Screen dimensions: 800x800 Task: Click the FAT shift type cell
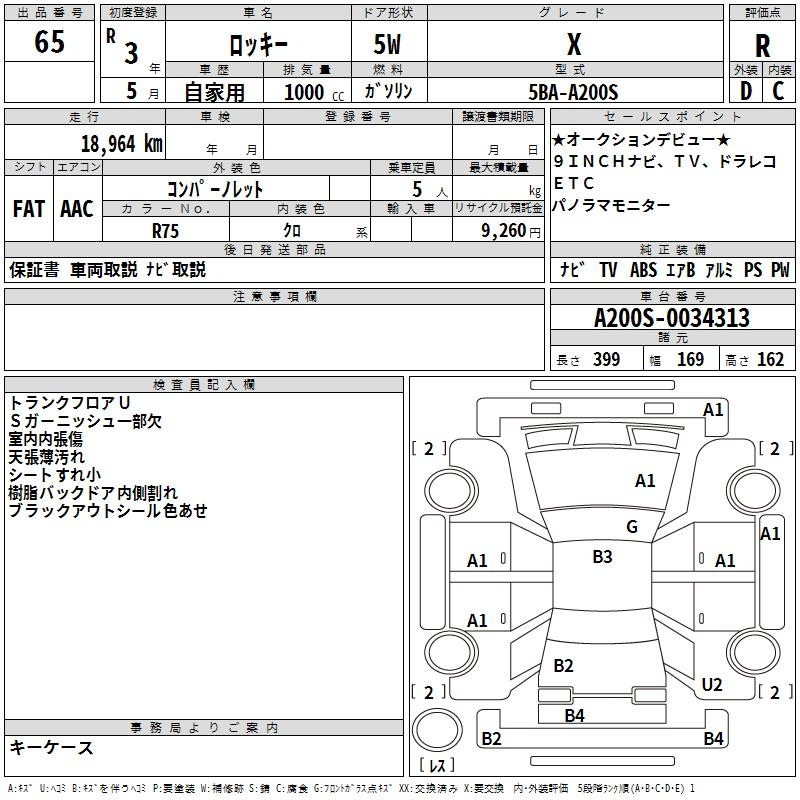(x=29, y=209)
